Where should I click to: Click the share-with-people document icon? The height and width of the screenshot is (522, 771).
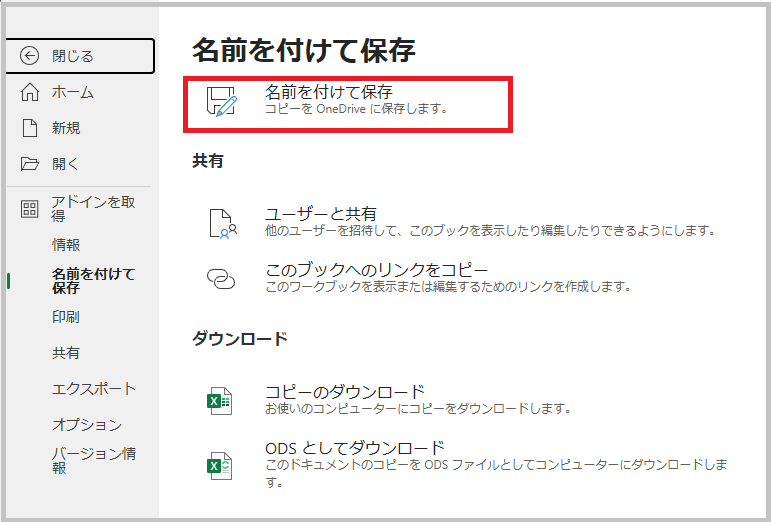click(x=223, y=224)
